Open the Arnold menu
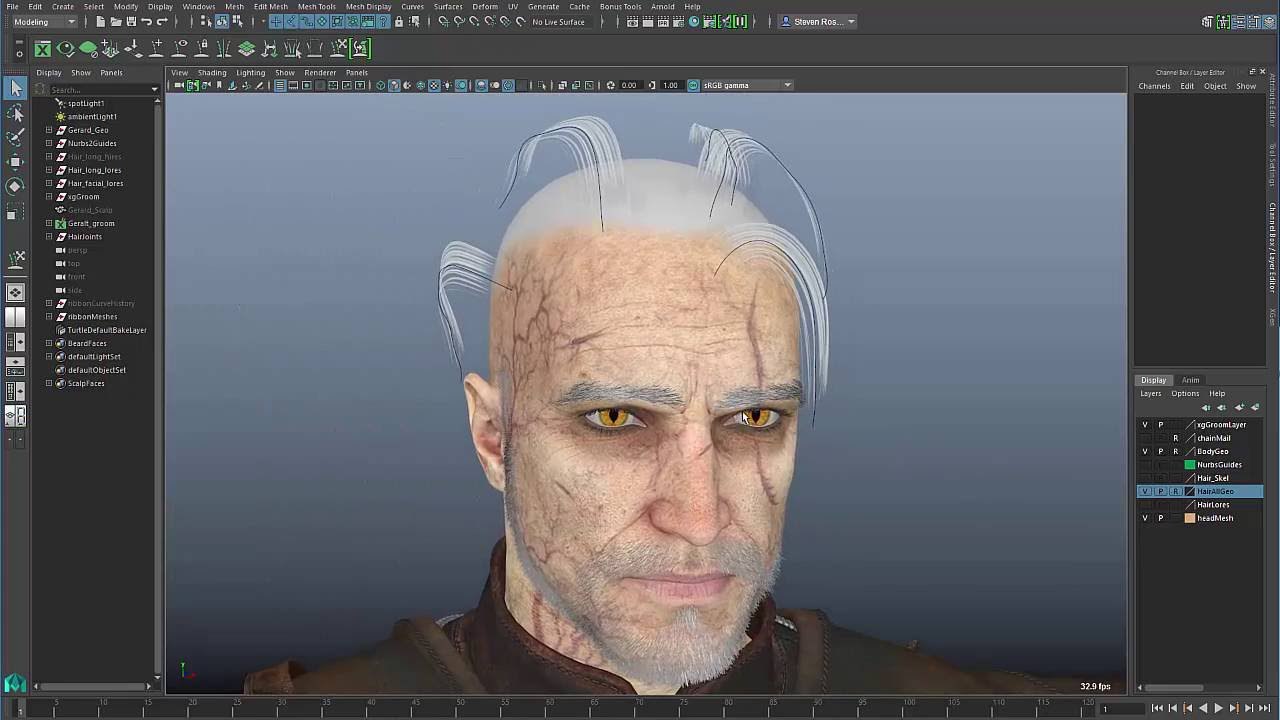The image size is (1280, 720). 662,6
